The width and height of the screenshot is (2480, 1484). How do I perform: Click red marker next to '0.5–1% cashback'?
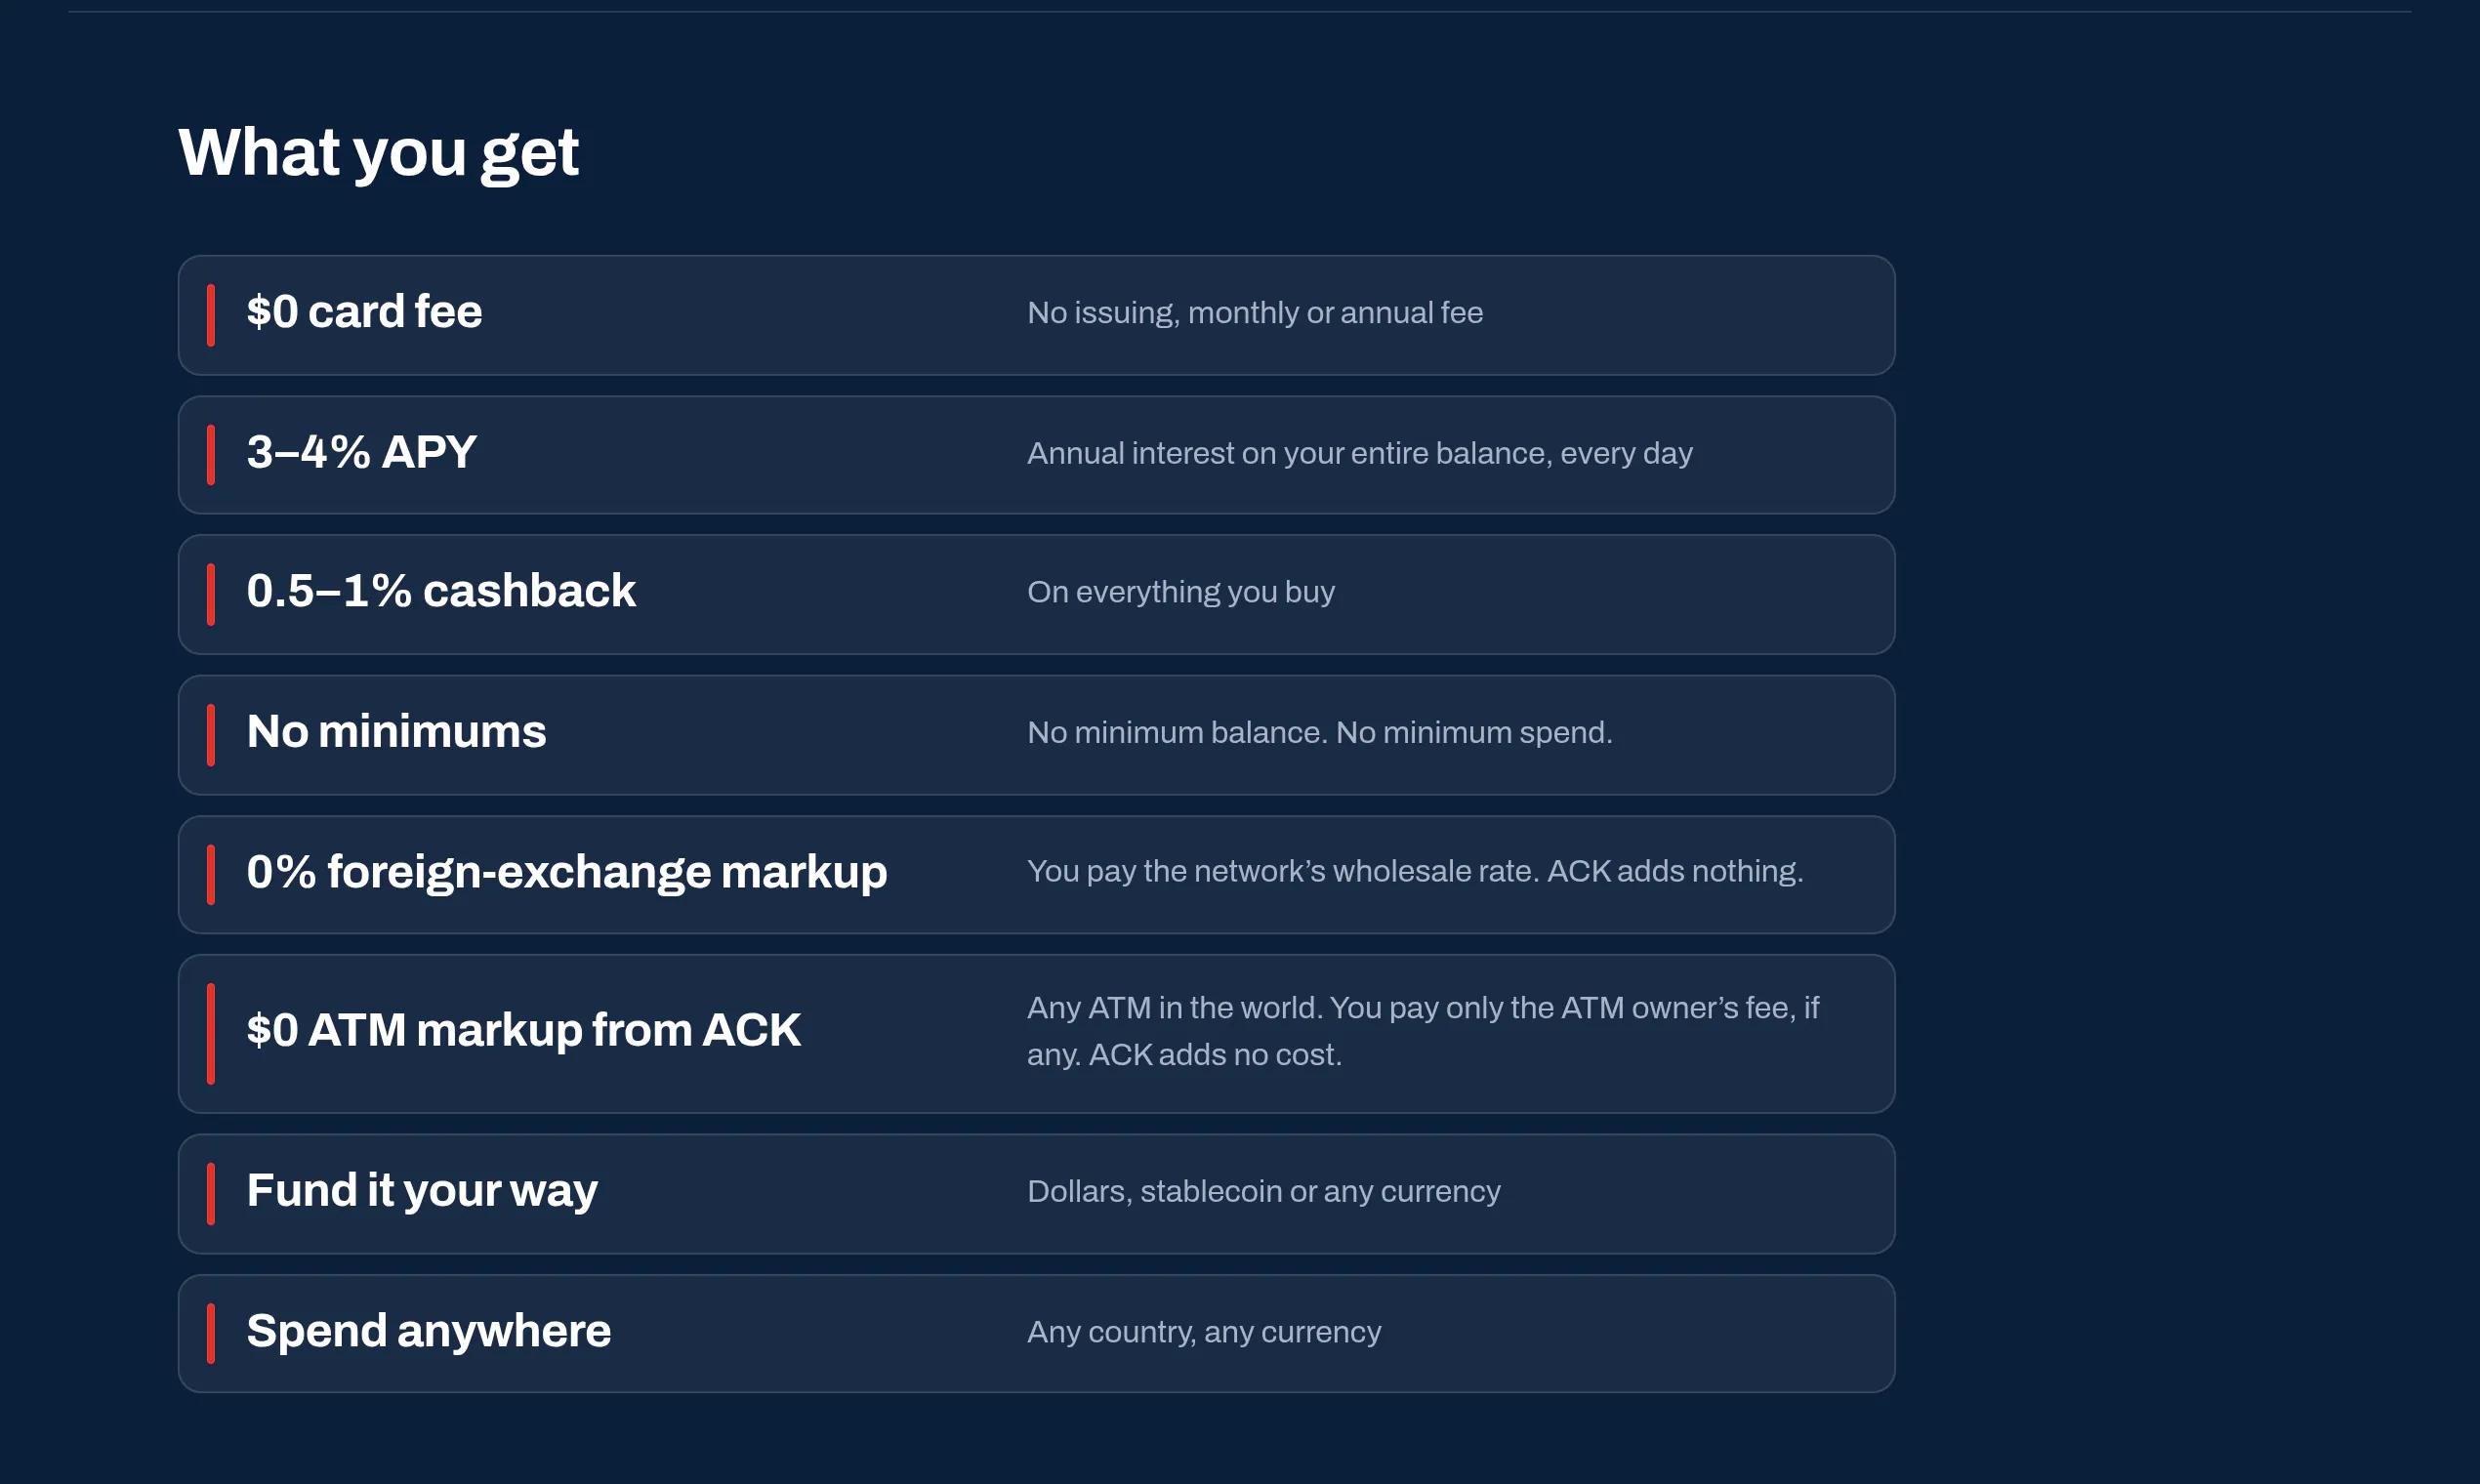click(211, 595)
